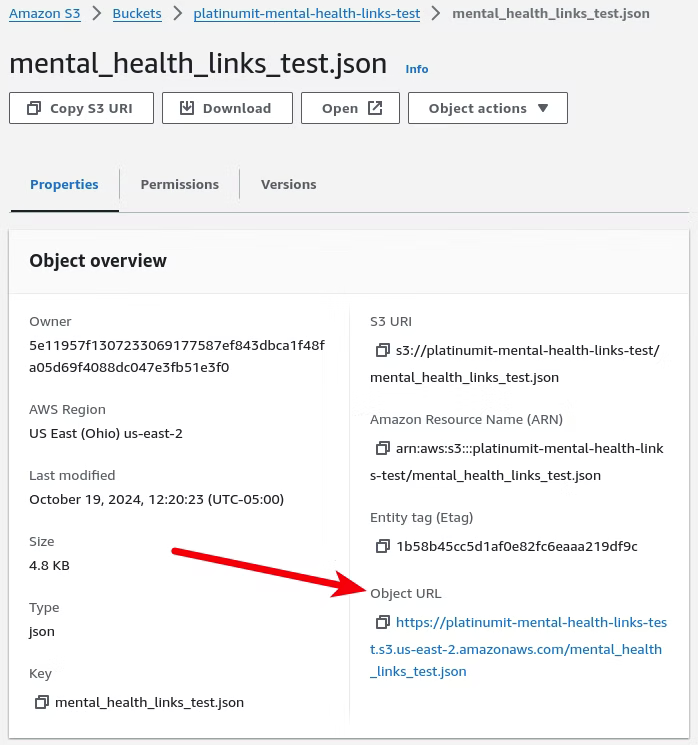
Task: Click the 'US East (Ohio) us-east-2' region text
Action: [106, 433]
